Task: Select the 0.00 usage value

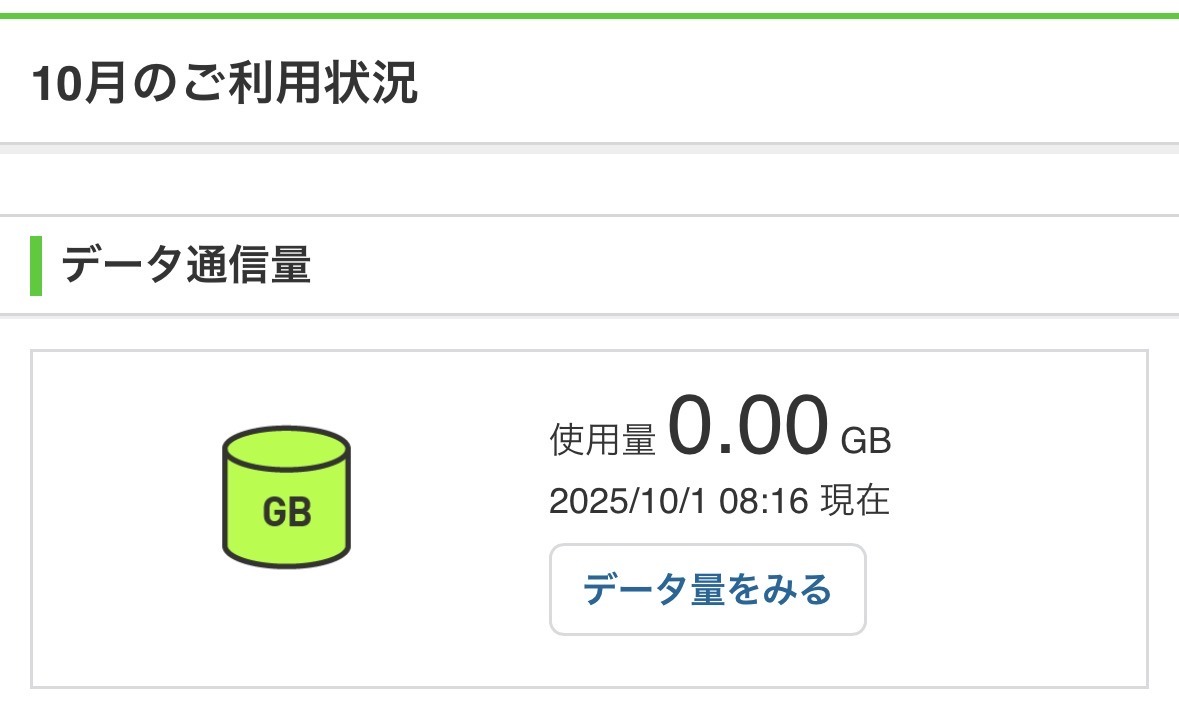Action: click(748, 425)
